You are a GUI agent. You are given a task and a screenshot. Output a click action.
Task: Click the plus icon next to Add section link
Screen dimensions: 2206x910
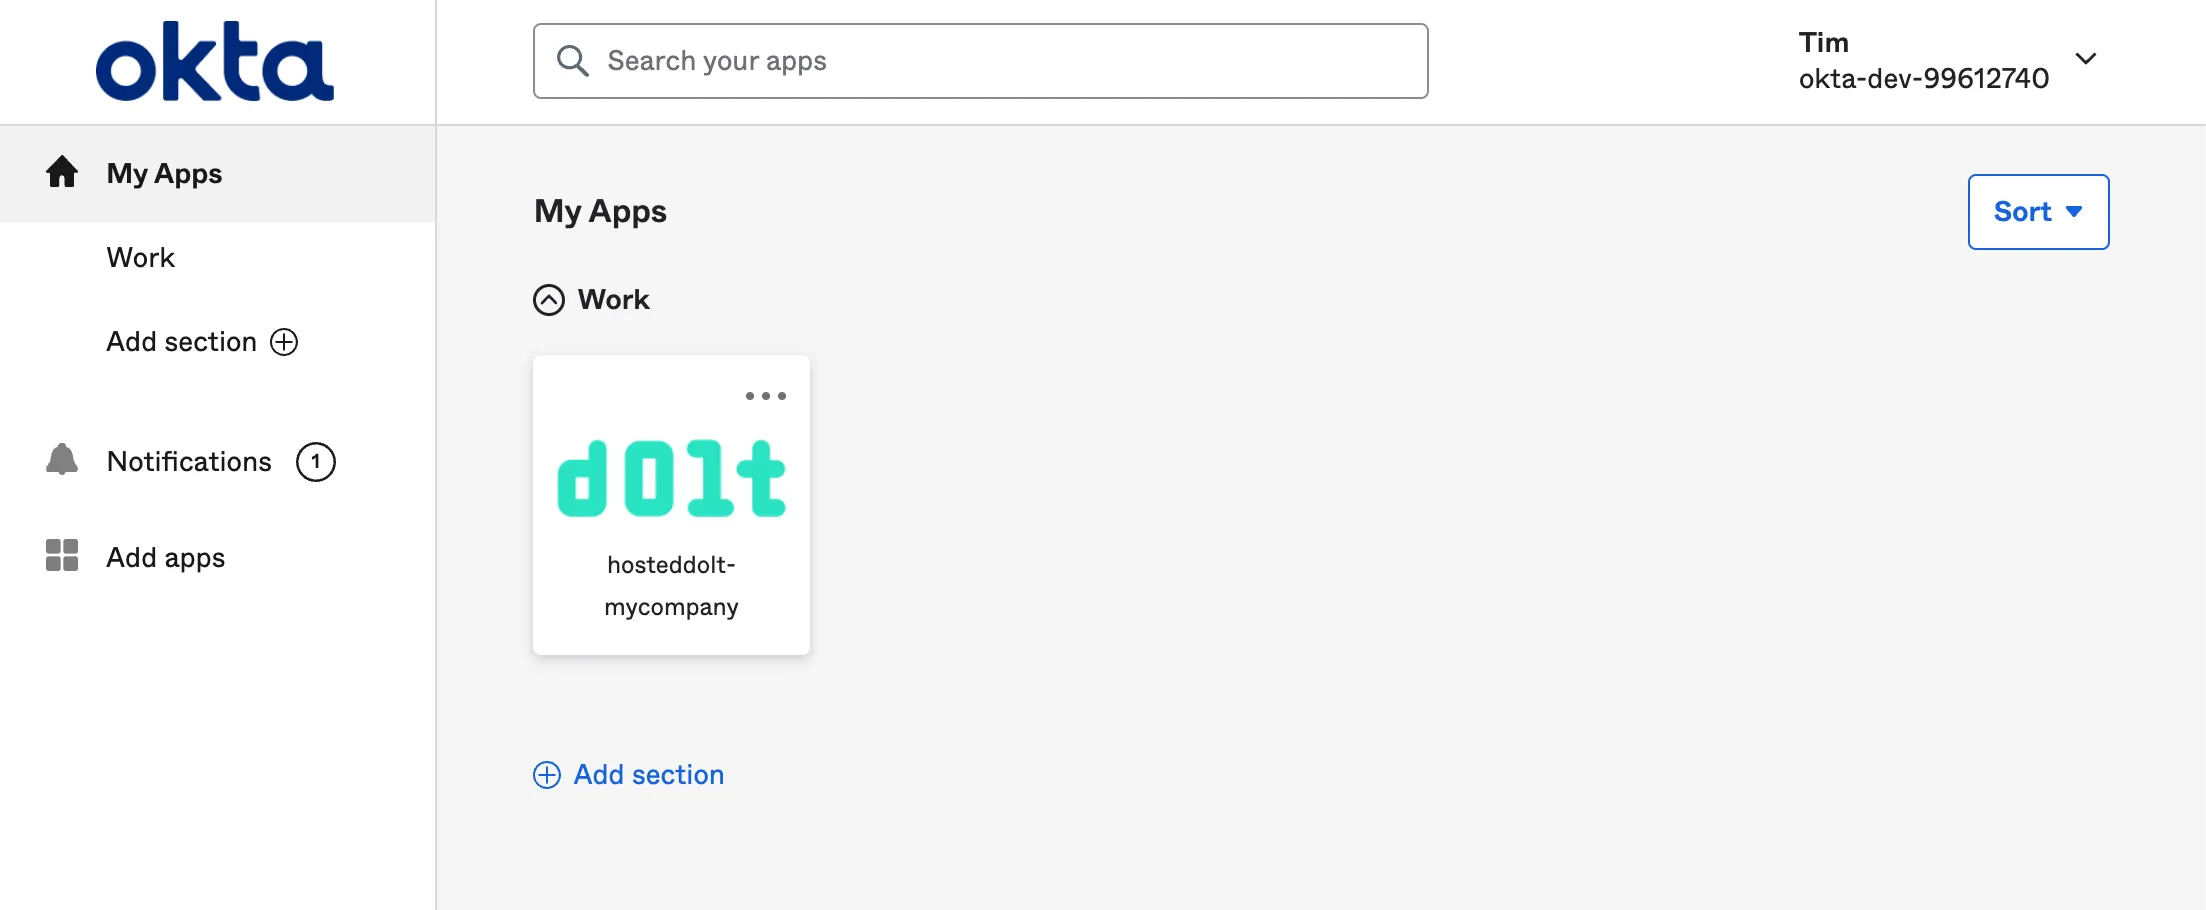click(x=546, y=774)
